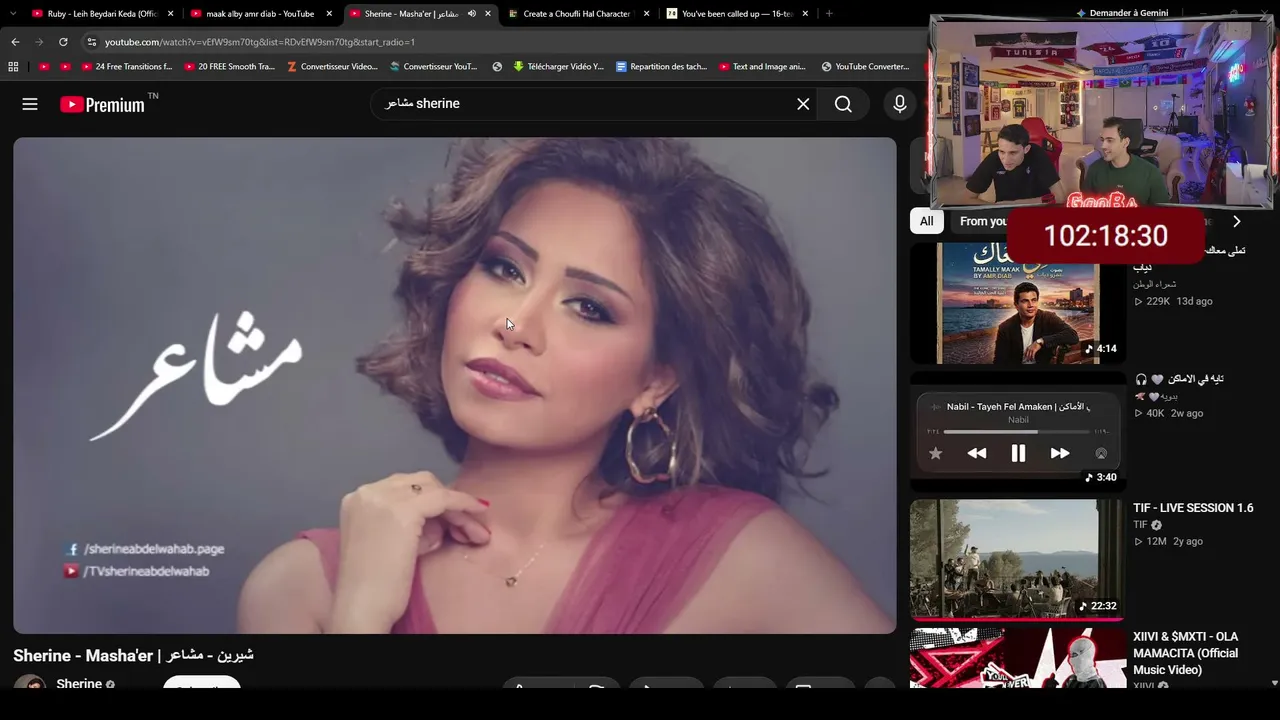1280x720 pixels.
Task: Open the Nabil Tayeh Fel Amaken thumbnail
Action: pos(1018,432)
